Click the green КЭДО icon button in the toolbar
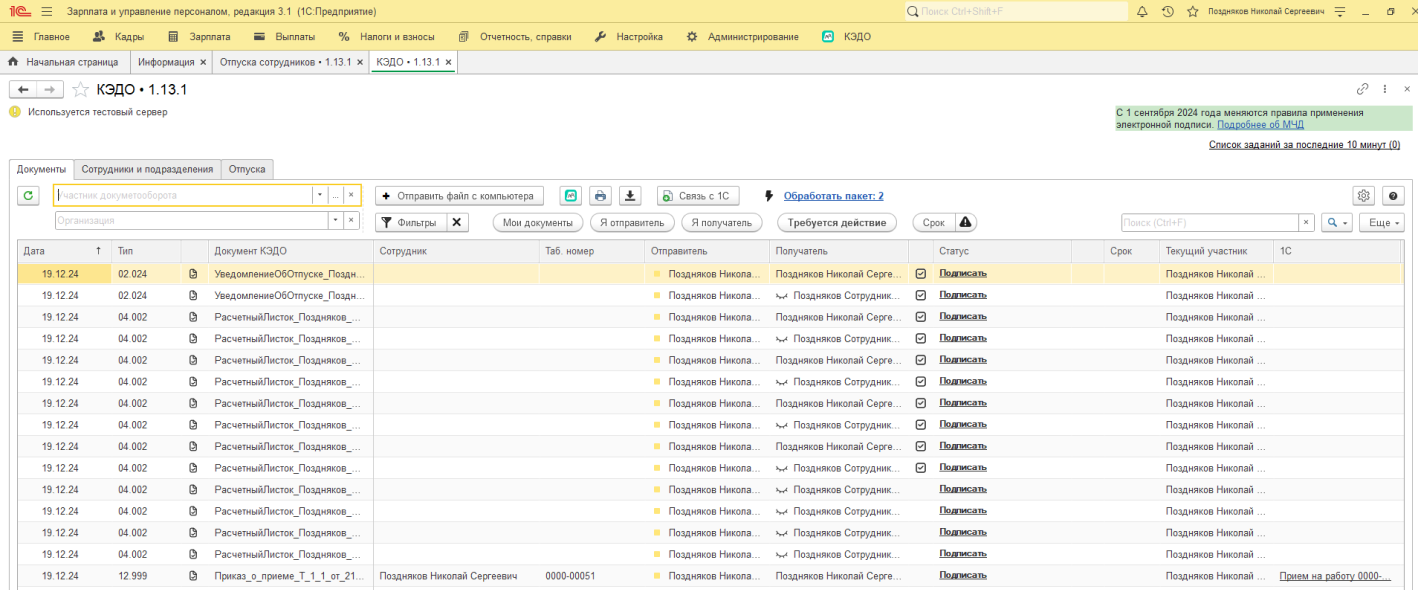The width and height of the screenshot is (1418, 590). tap(570, 196)
